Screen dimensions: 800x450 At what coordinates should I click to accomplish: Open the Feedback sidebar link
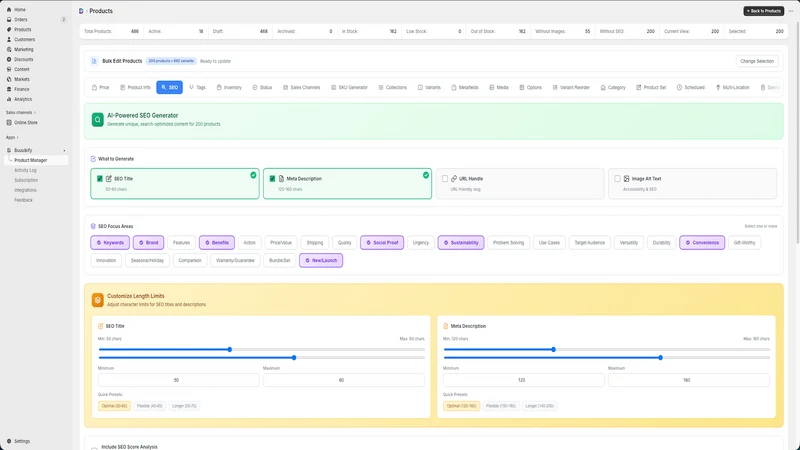tap(23, 200)
